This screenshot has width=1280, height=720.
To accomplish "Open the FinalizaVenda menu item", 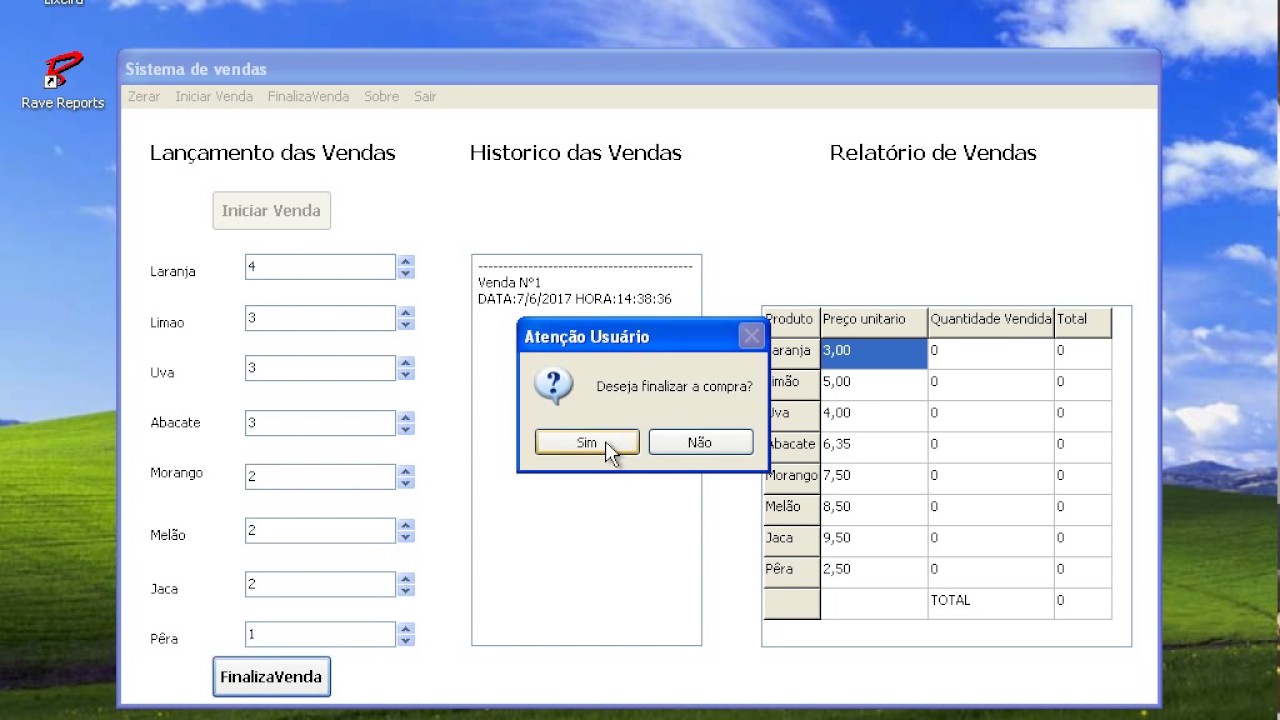I will pyautogui.click(x=308, y=96).
